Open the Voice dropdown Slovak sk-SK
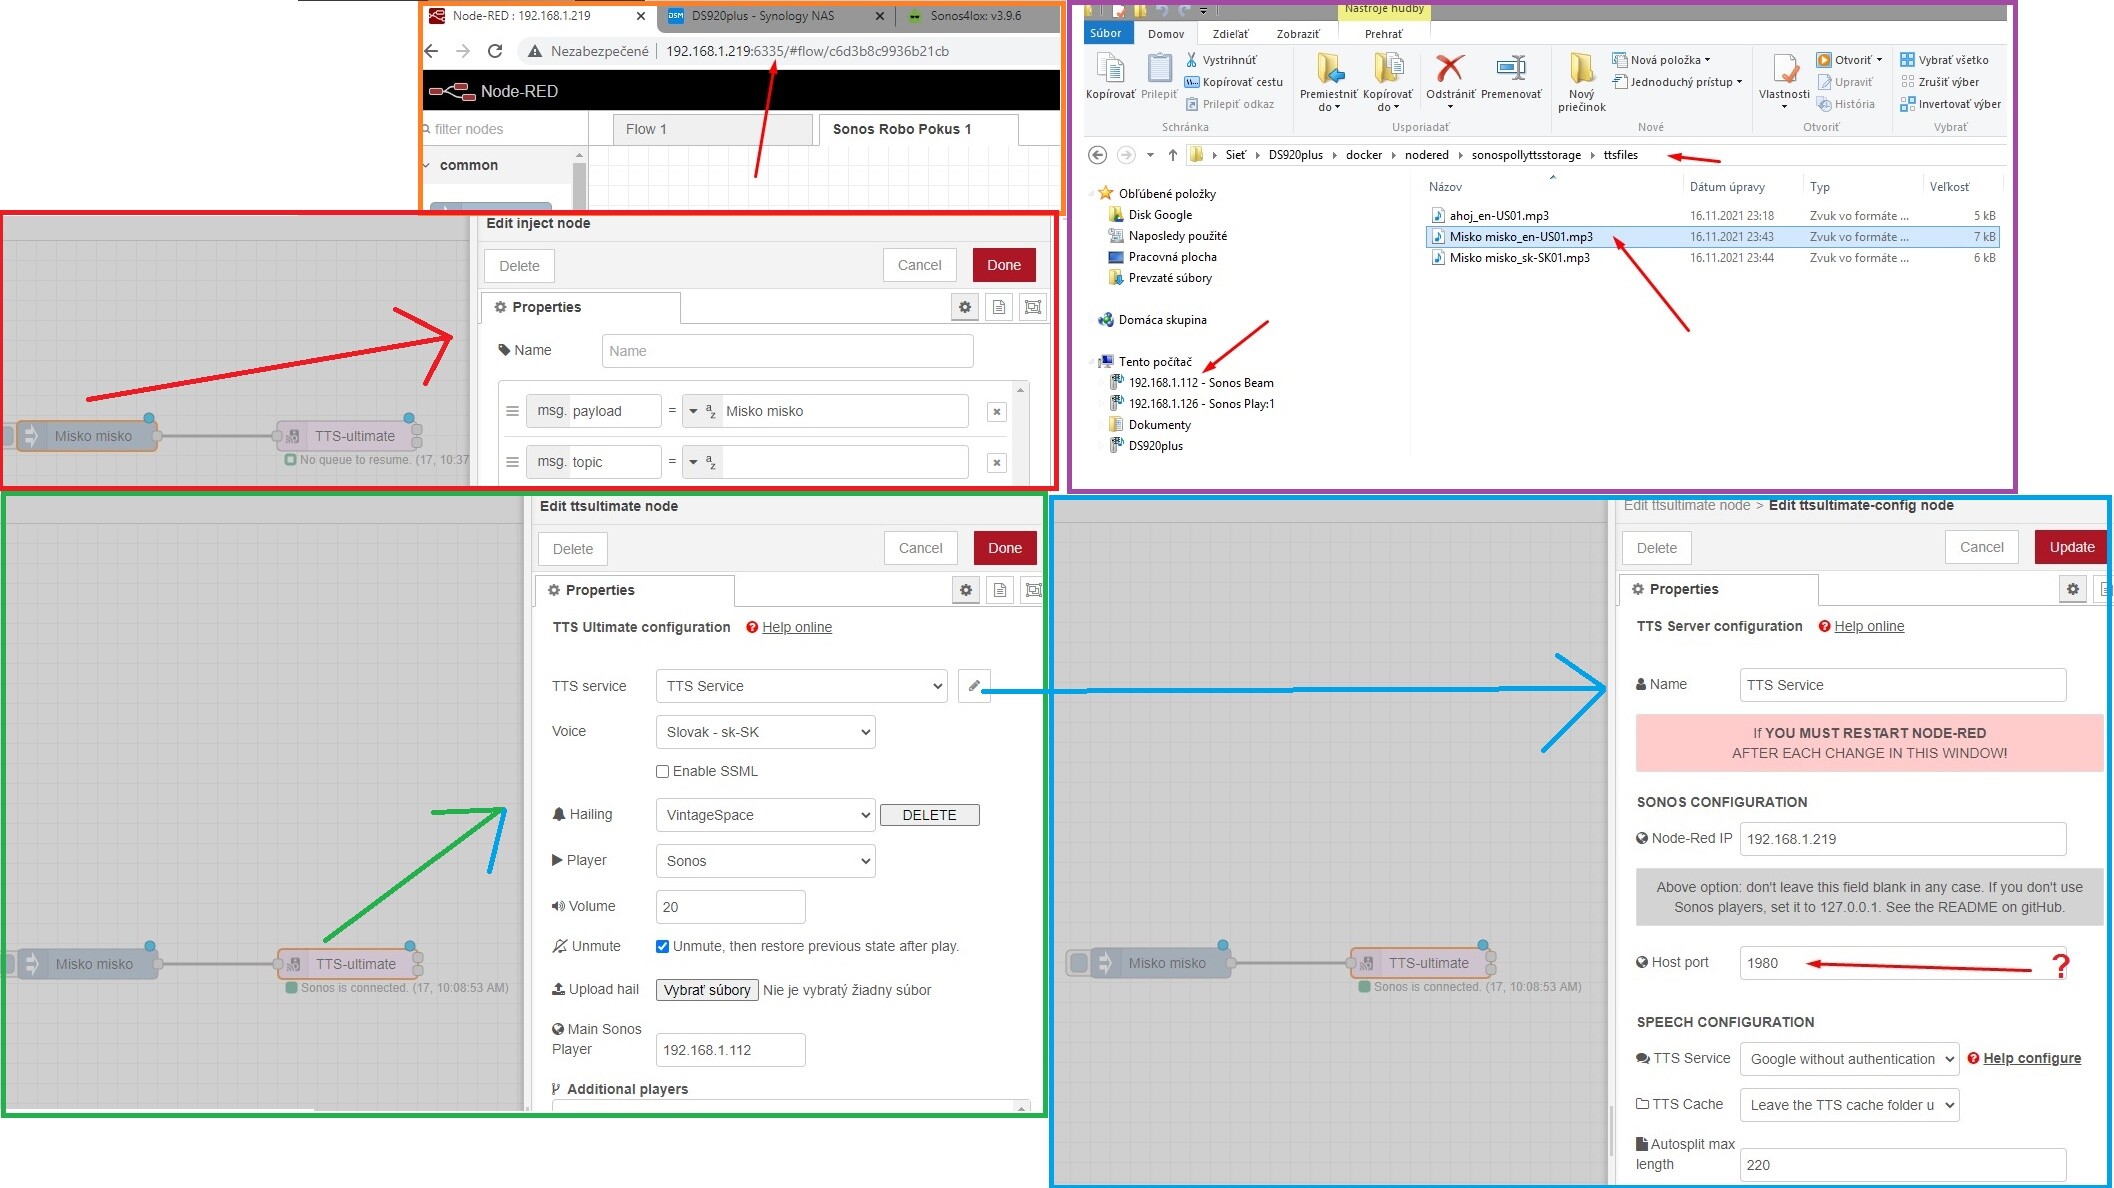 tap(765, 732)
